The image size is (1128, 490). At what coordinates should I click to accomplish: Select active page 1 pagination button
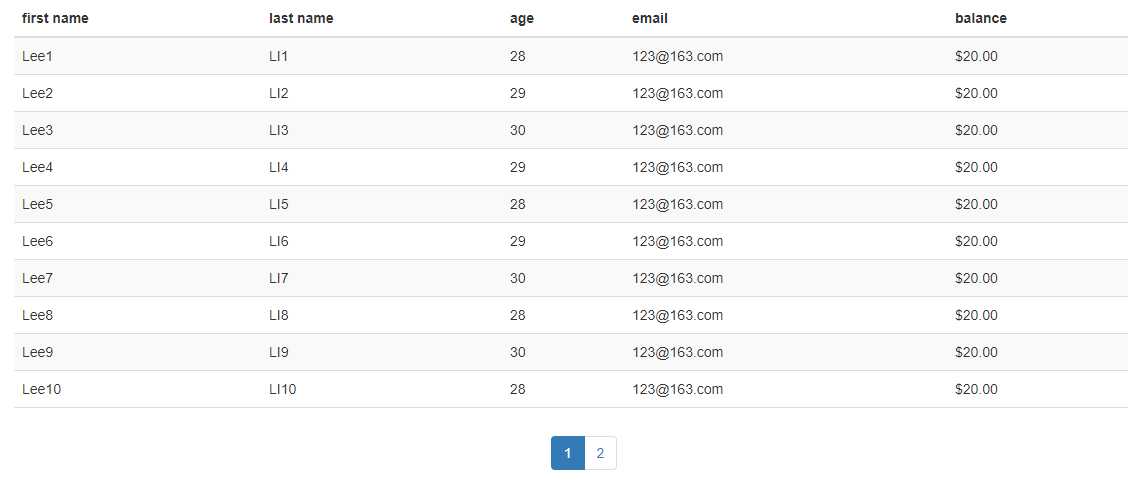click(x=568, y=453)
